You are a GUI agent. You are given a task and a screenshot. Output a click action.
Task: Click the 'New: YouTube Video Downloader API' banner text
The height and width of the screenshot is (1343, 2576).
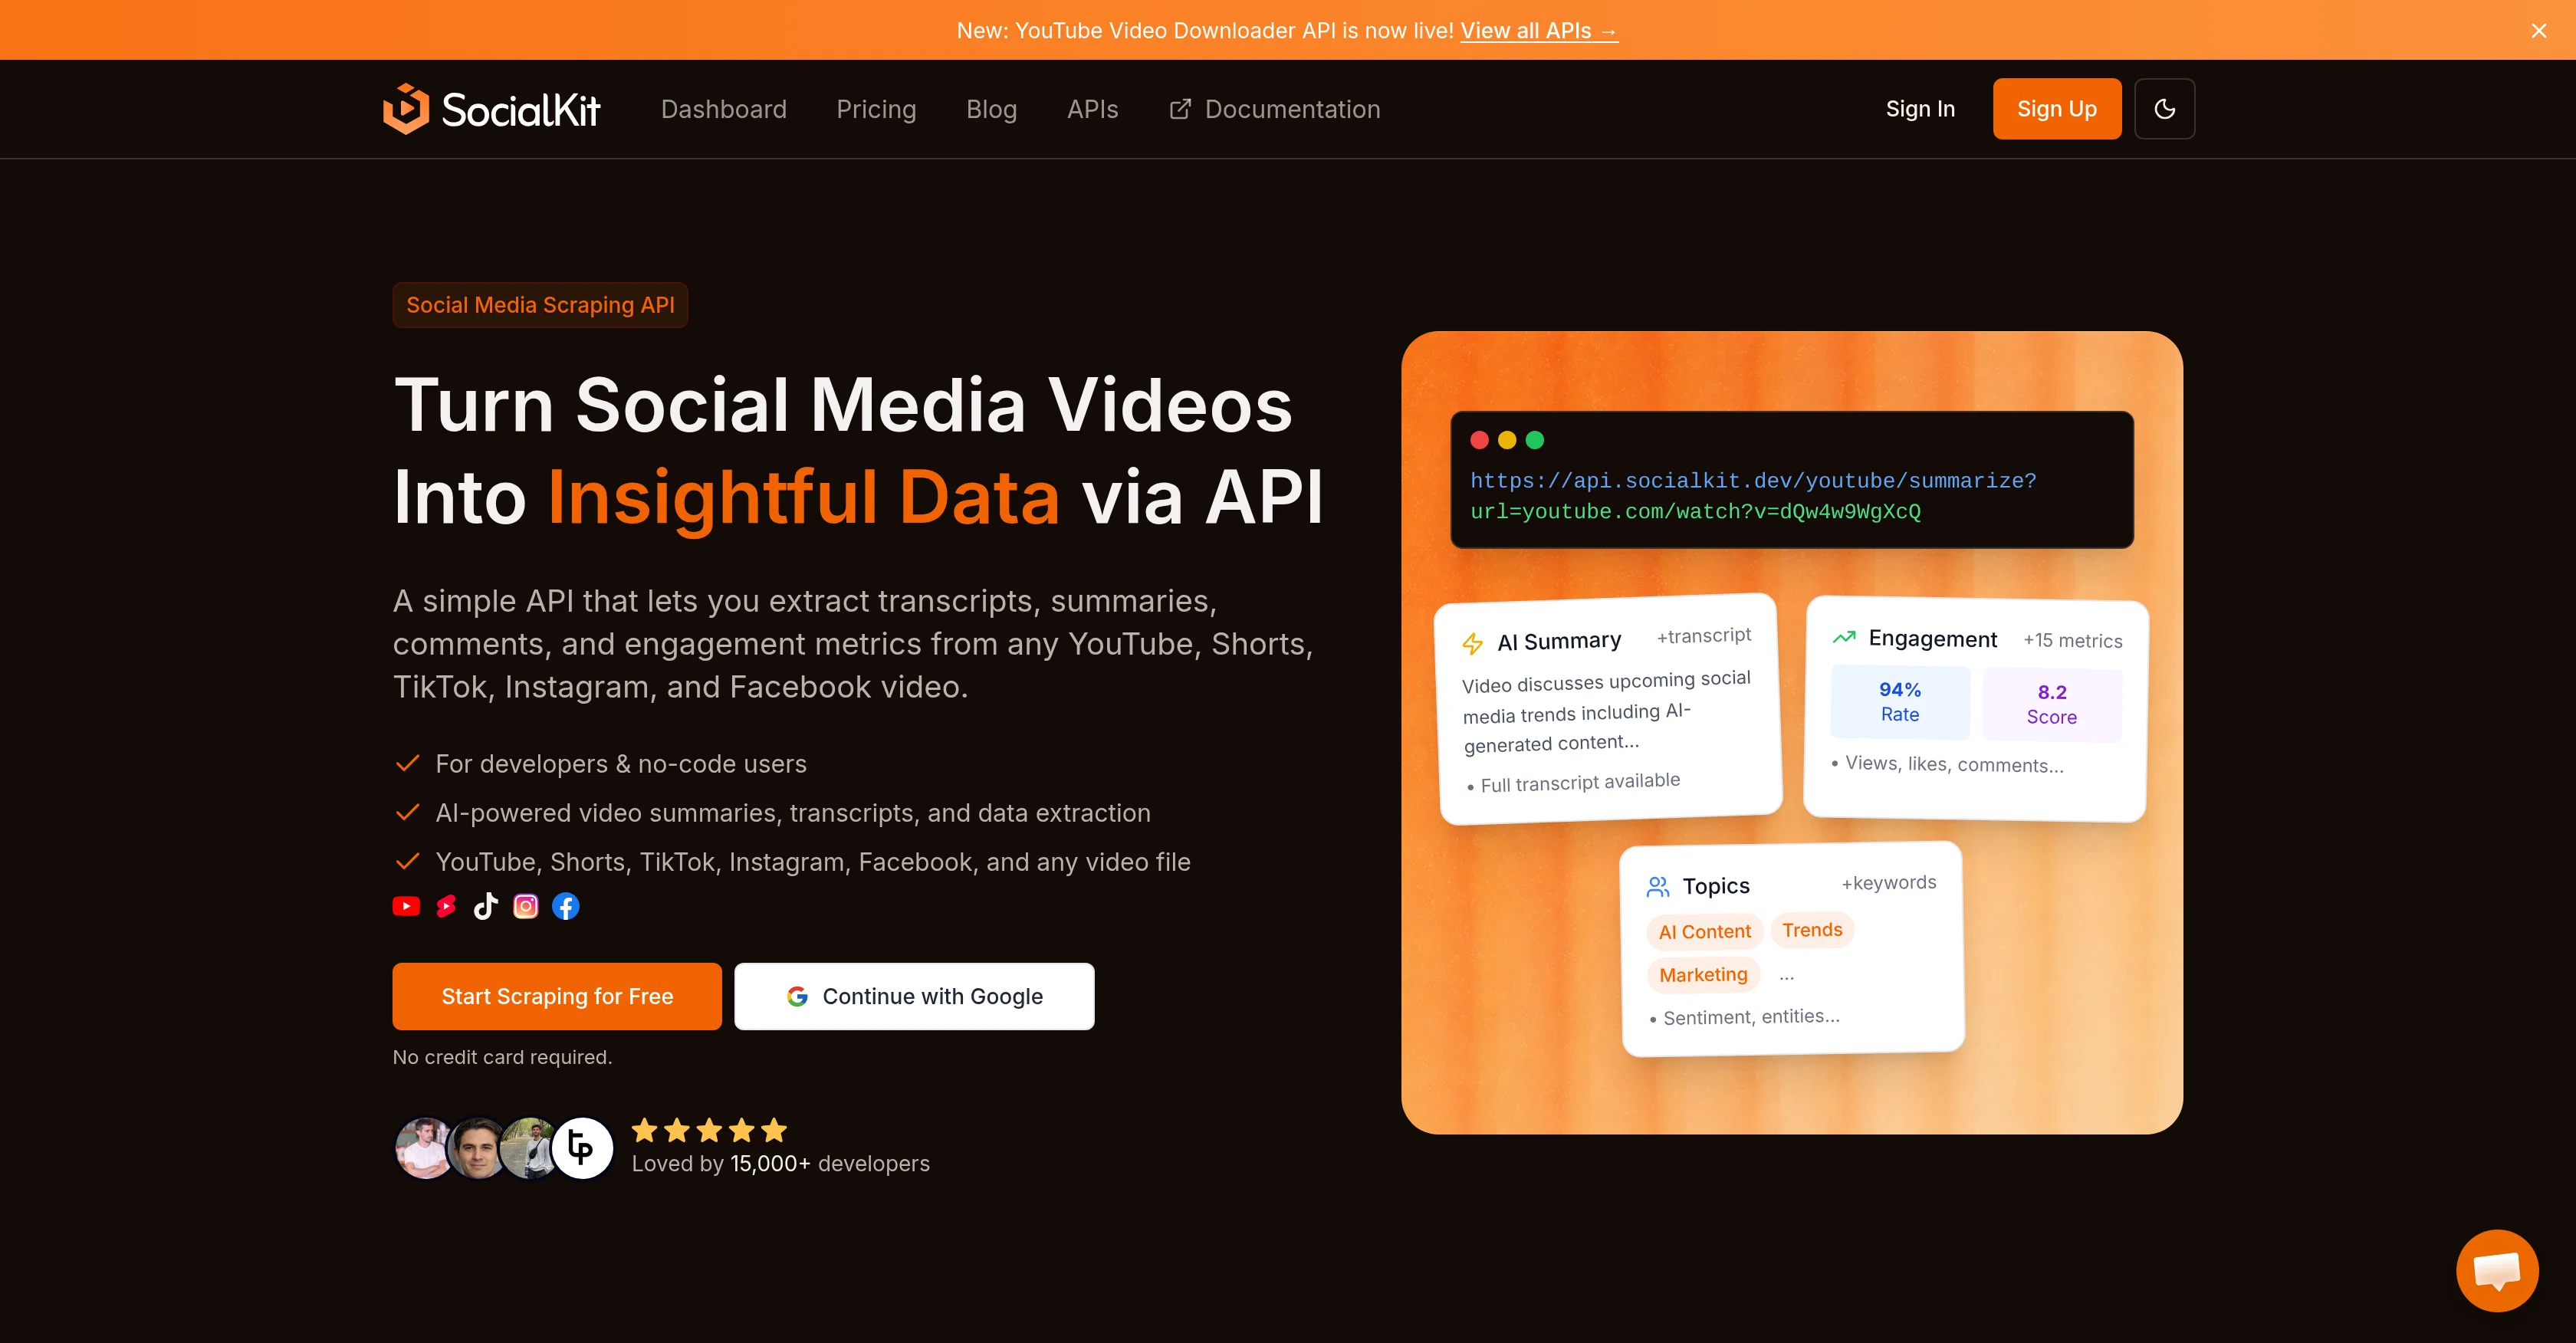pos(1205,31)
